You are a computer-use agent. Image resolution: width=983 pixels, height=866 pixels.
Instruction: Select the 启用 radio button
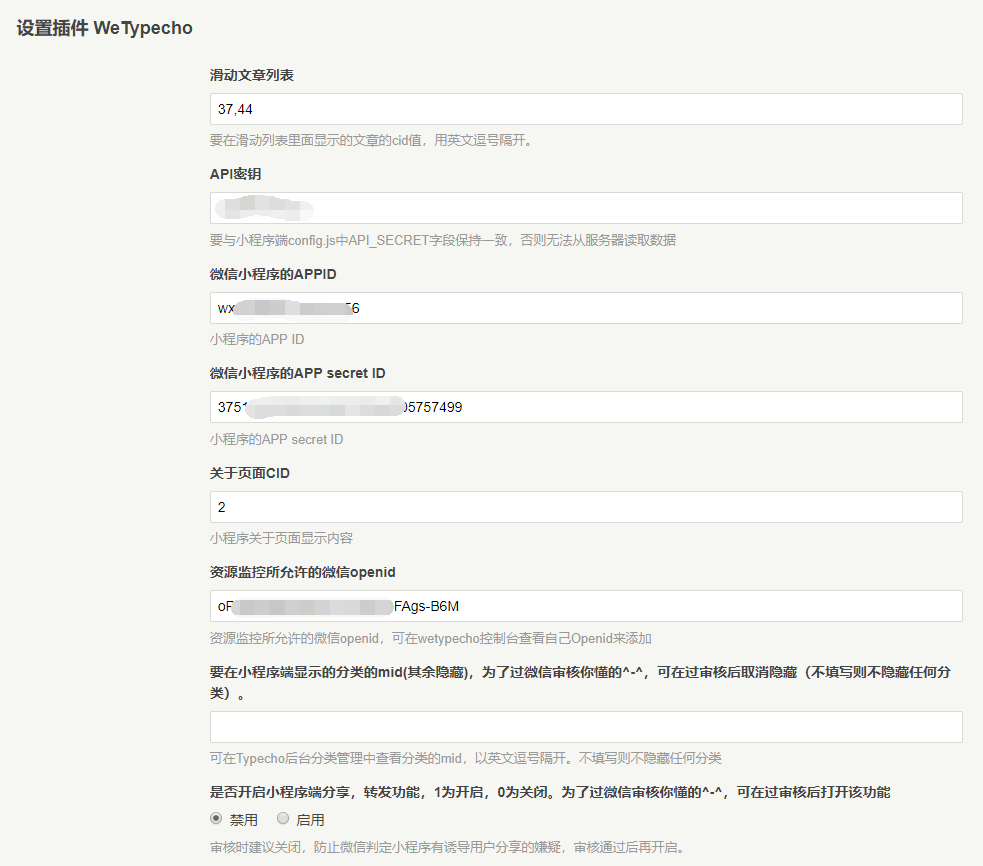click(283, 818)
